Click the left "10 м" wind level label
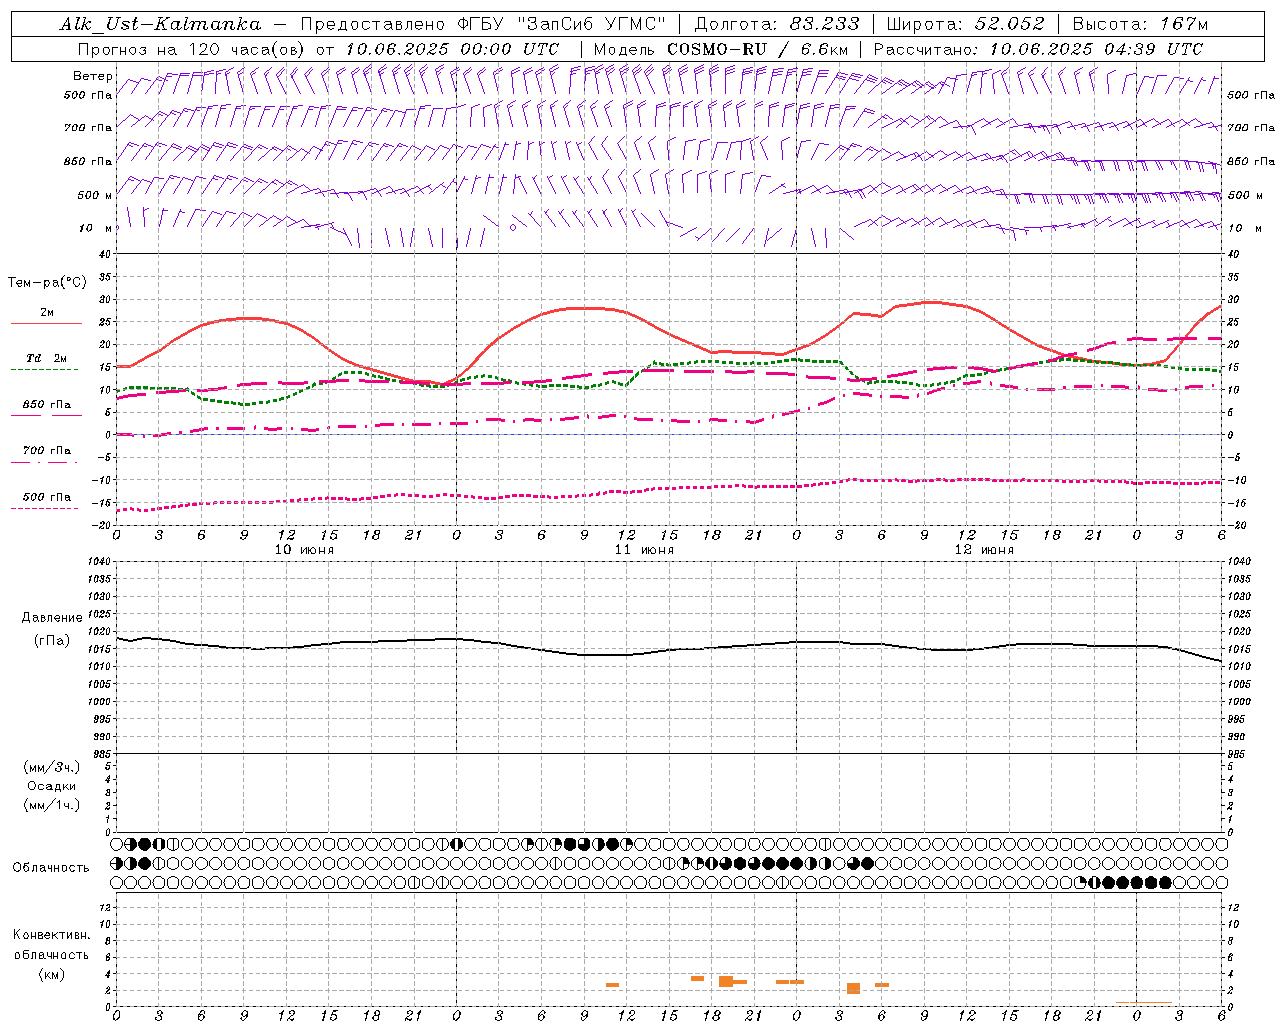The height and width of the screenshot is (1024, 1280). 97,228
